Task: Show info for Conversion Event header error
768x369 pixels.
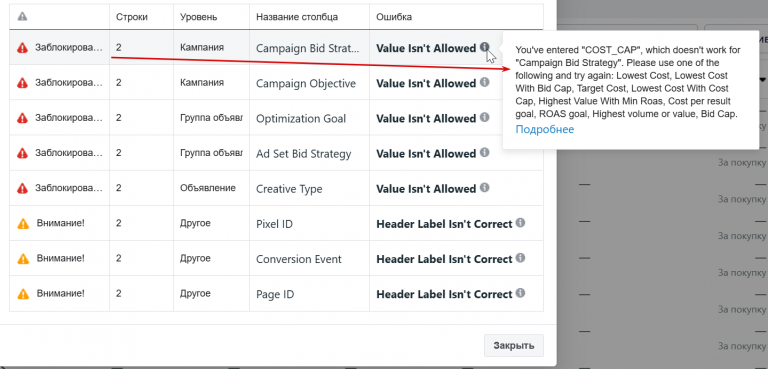Action: click(520, 258)
